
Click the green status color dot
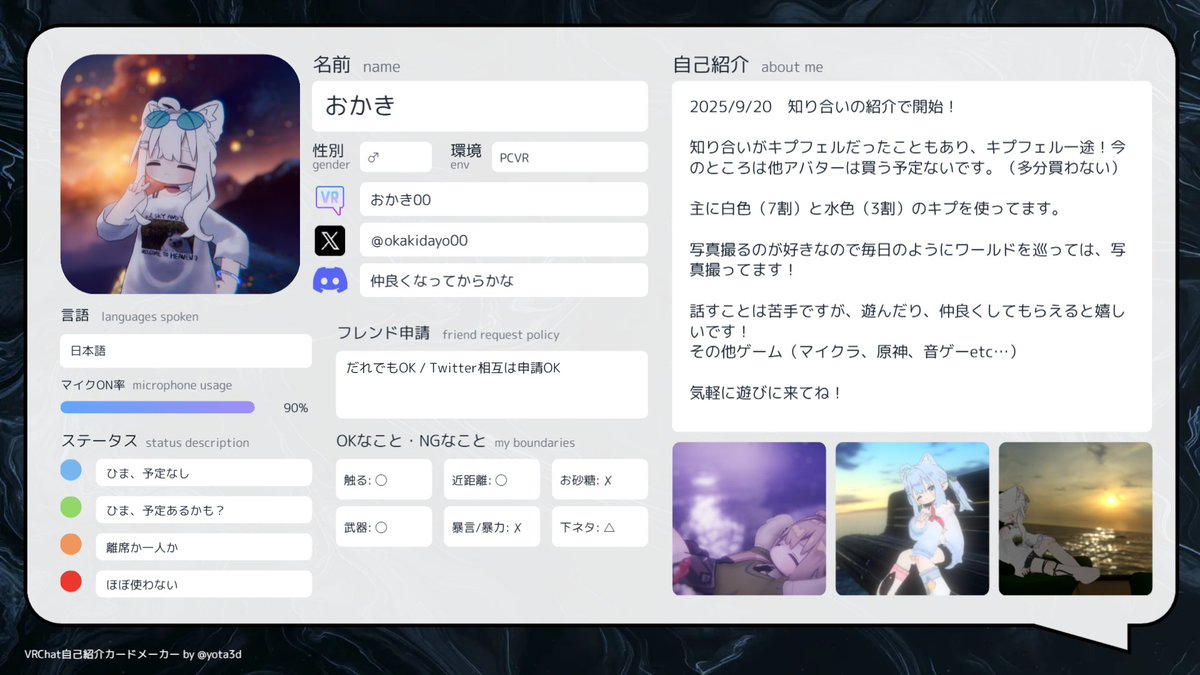pyautogui.click(x=71, y=507)
